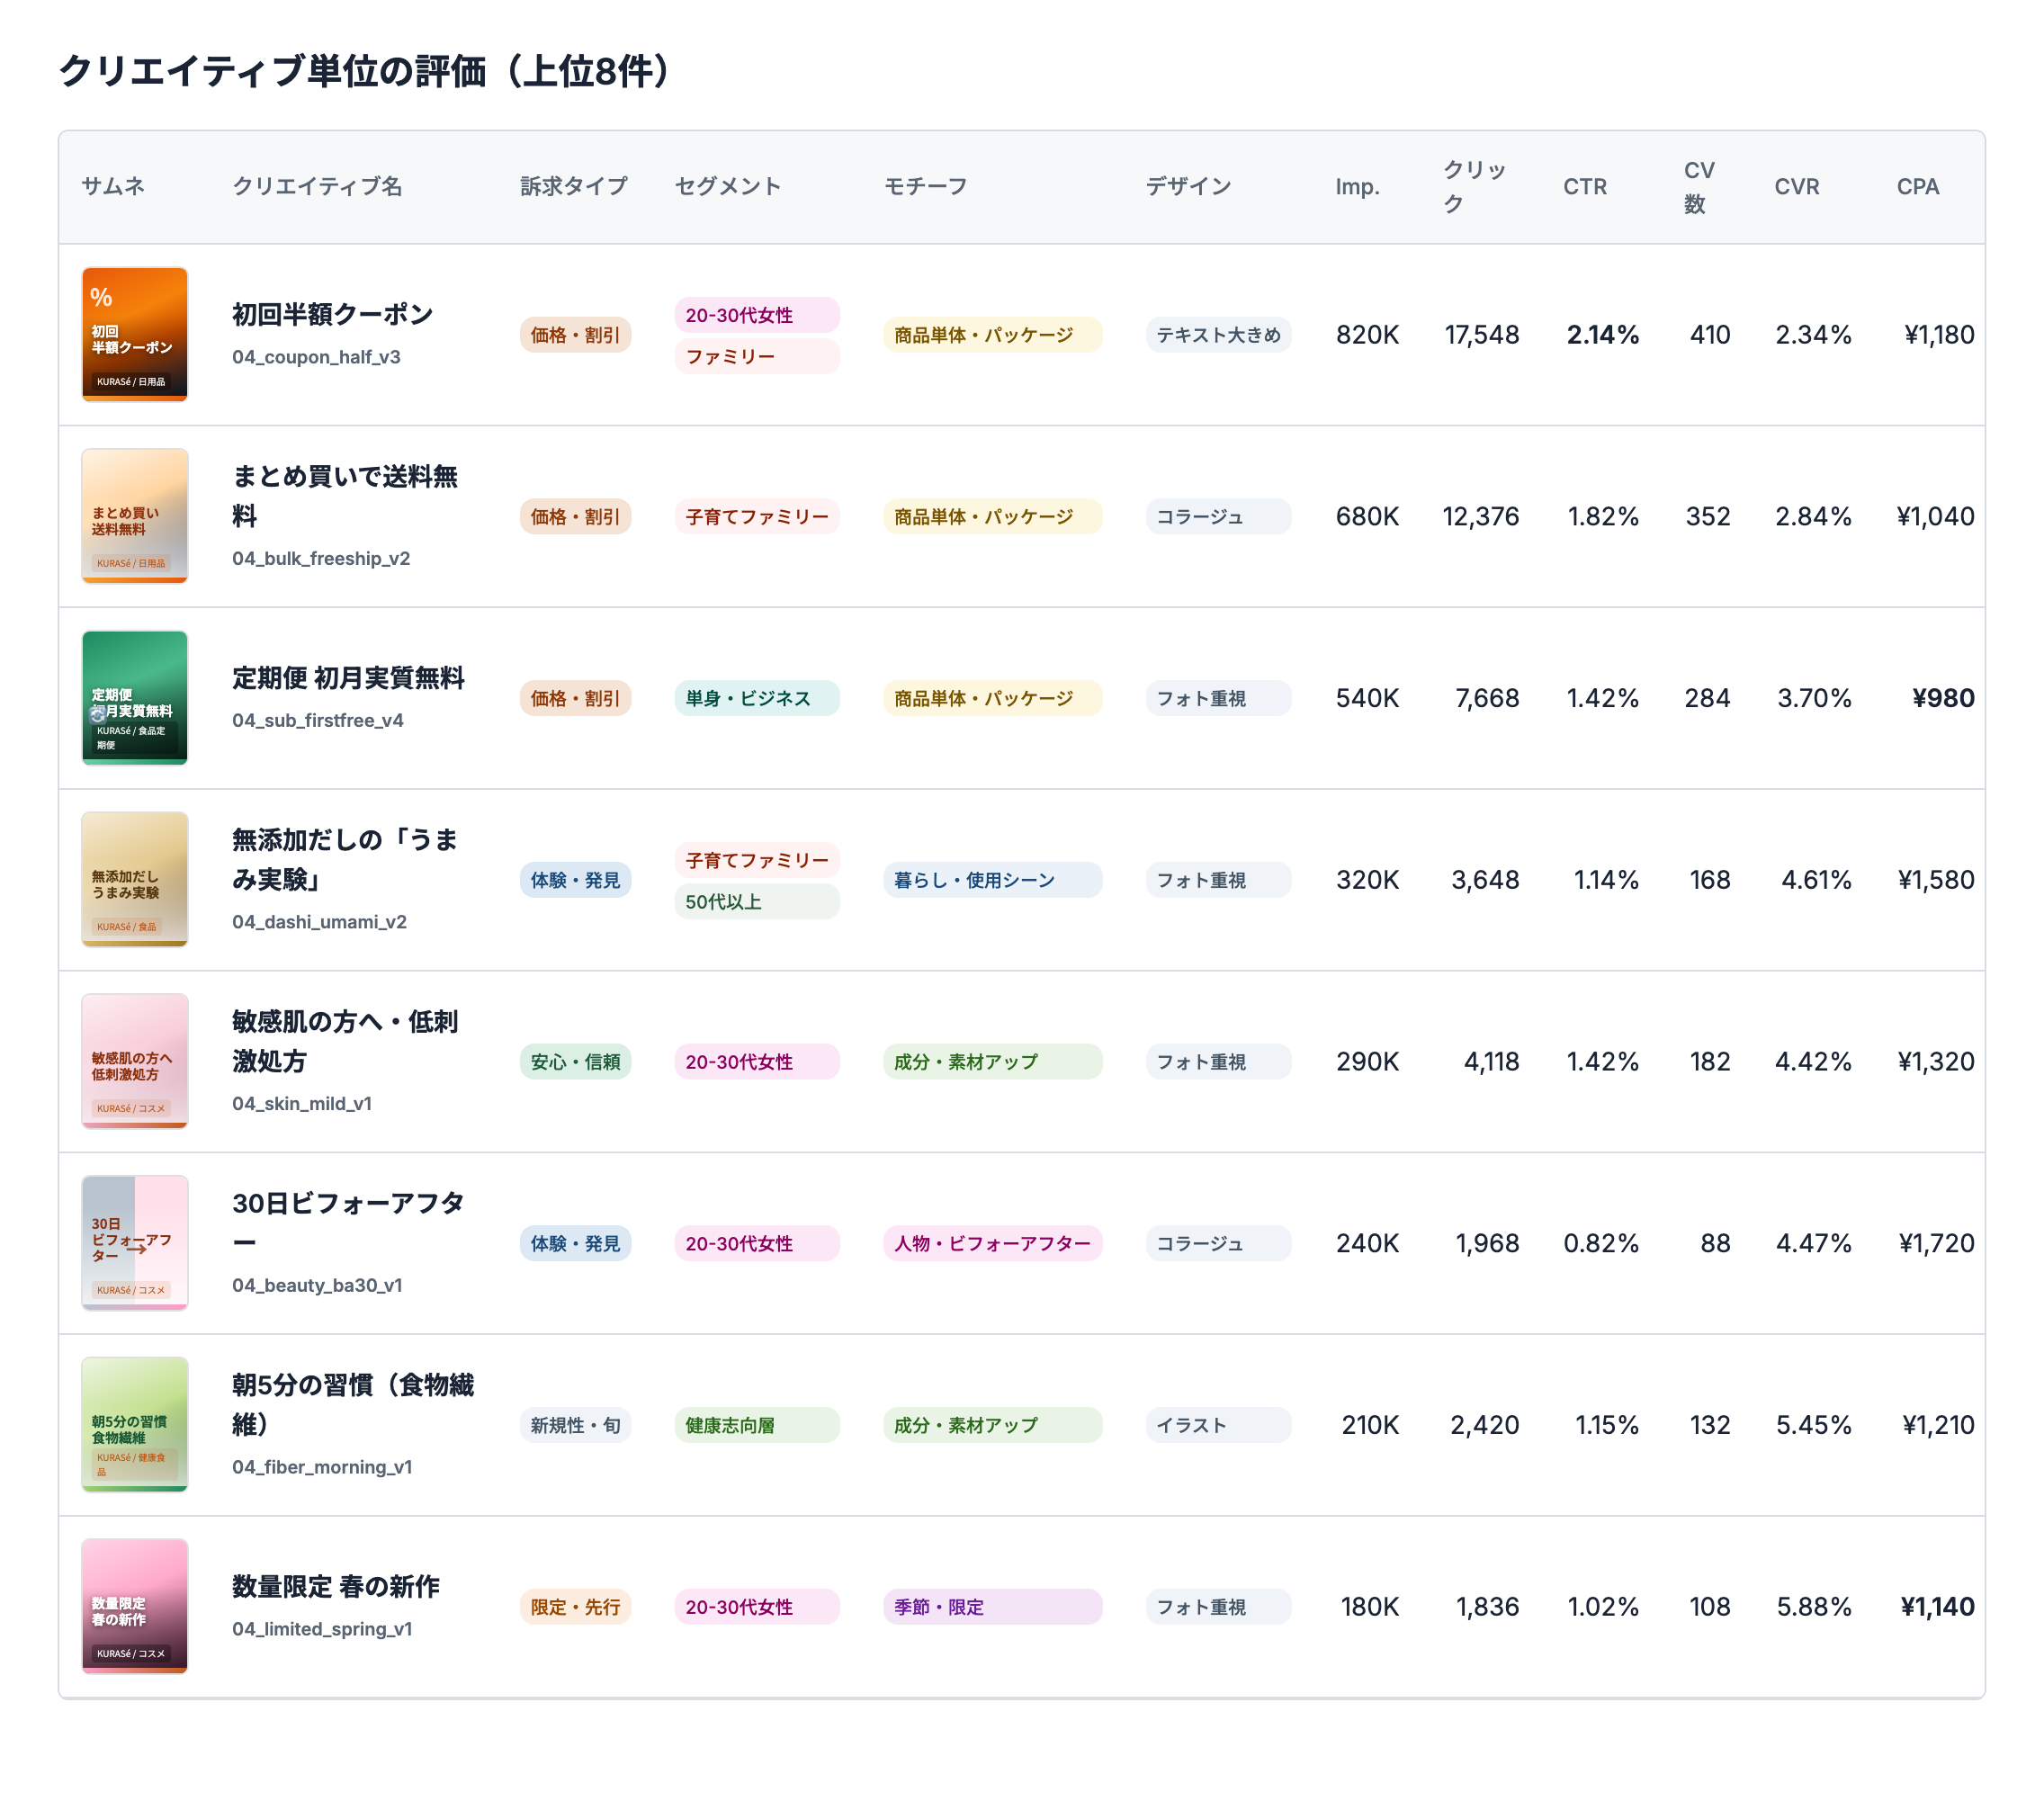Click the 安心・信頼 appeal tag

pyautogui.click(x=575, y=1062)
